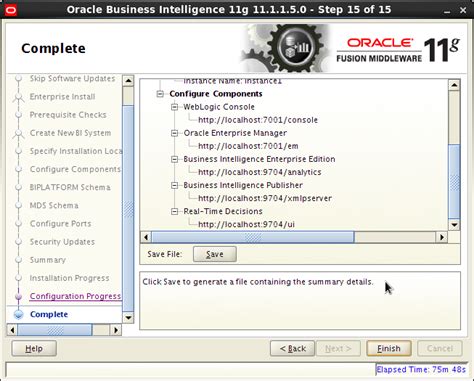The width and height of the screenshot is (474, 381).
Task: Click summary tree scroll right arrow
Action: pyautogui.click(x=442, y=237)
